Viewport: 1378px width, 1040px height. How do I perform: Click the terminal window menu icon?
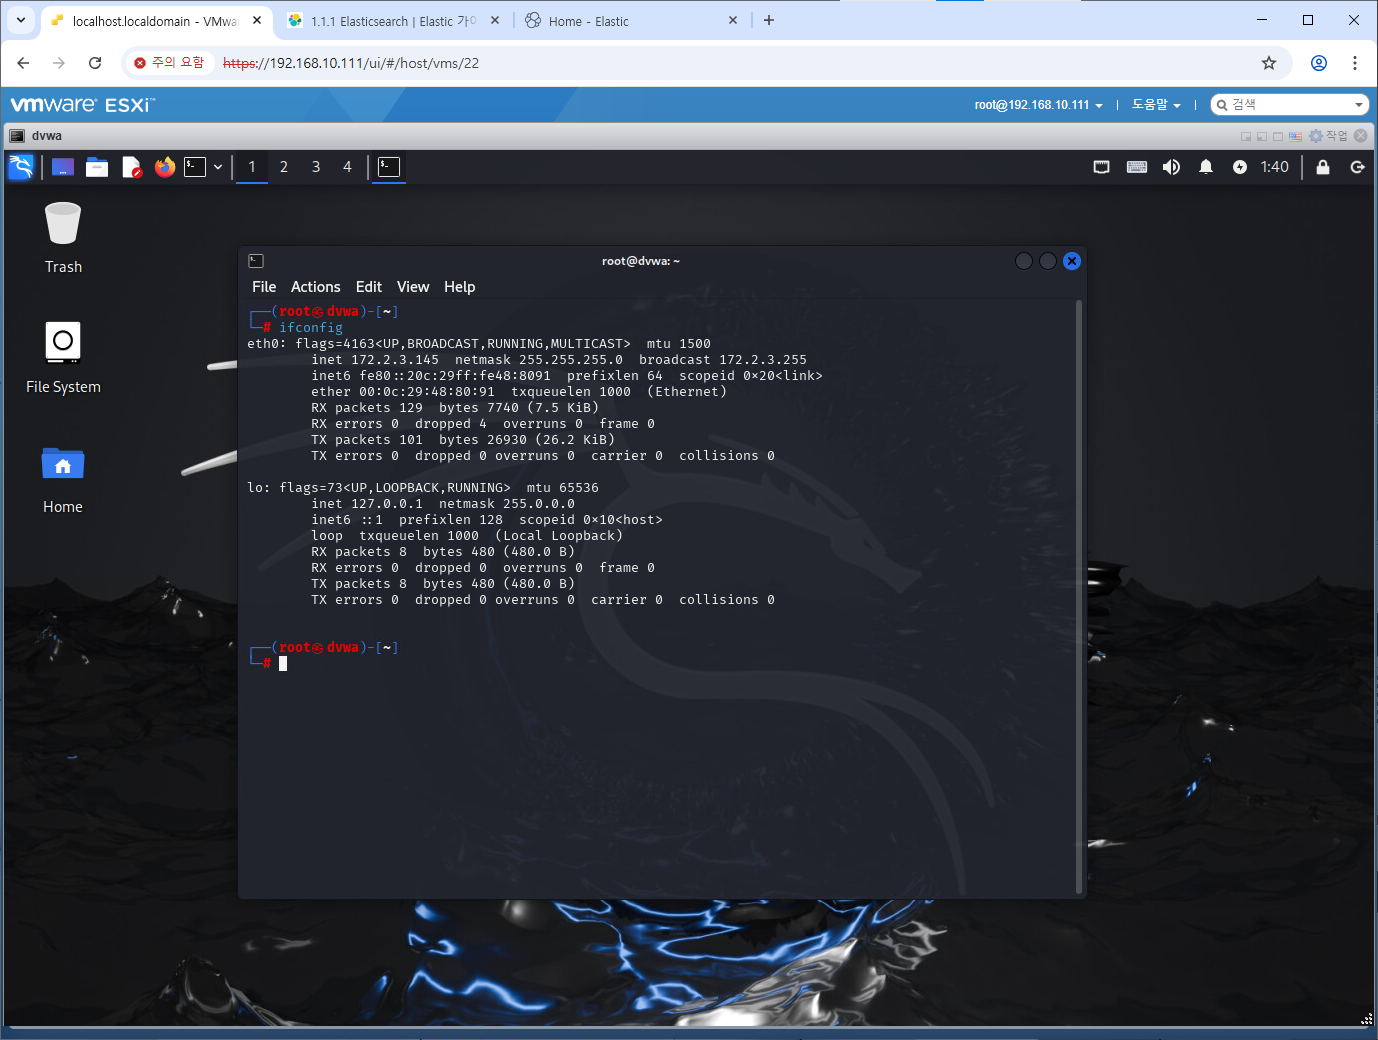pyautogui.click(x=256, y=261)
